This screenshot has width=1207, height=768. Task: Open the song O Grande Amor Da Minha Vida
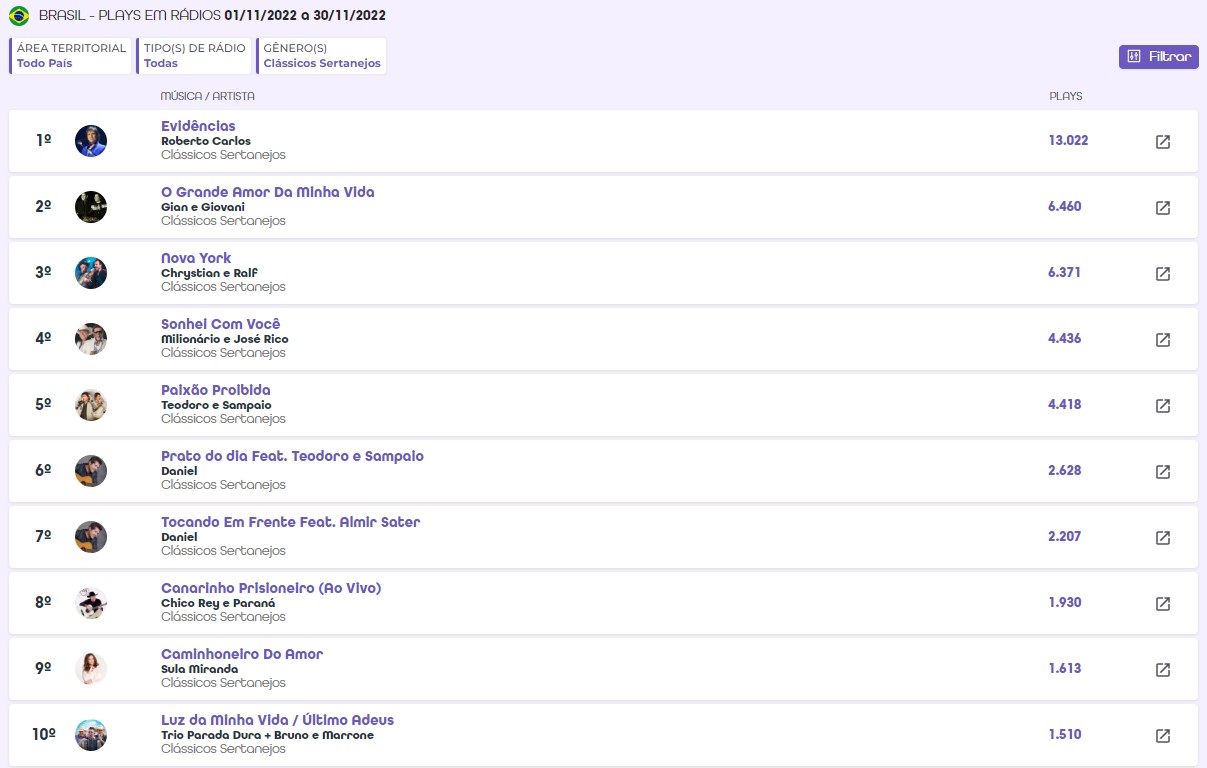[268, 192]
